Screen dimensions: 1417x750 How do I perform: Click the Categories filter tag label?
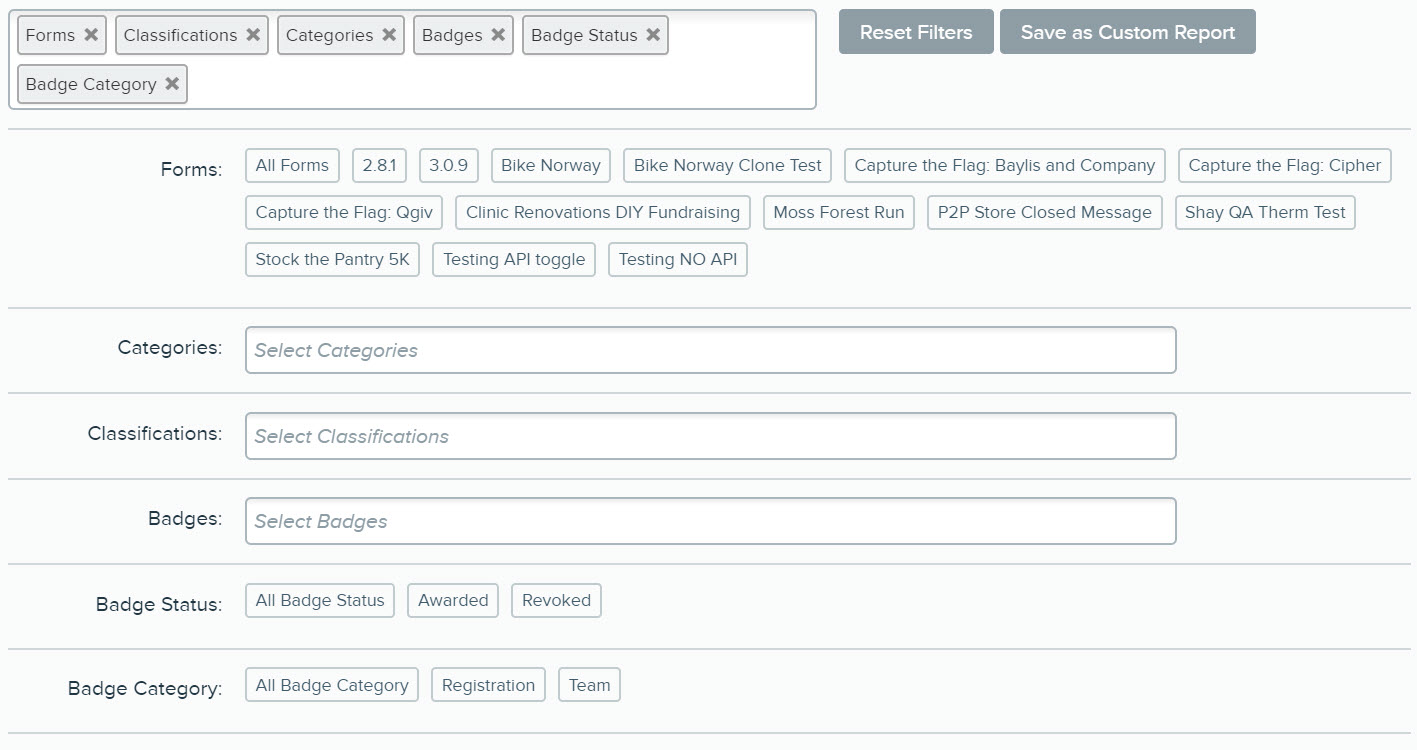(329, 35)
